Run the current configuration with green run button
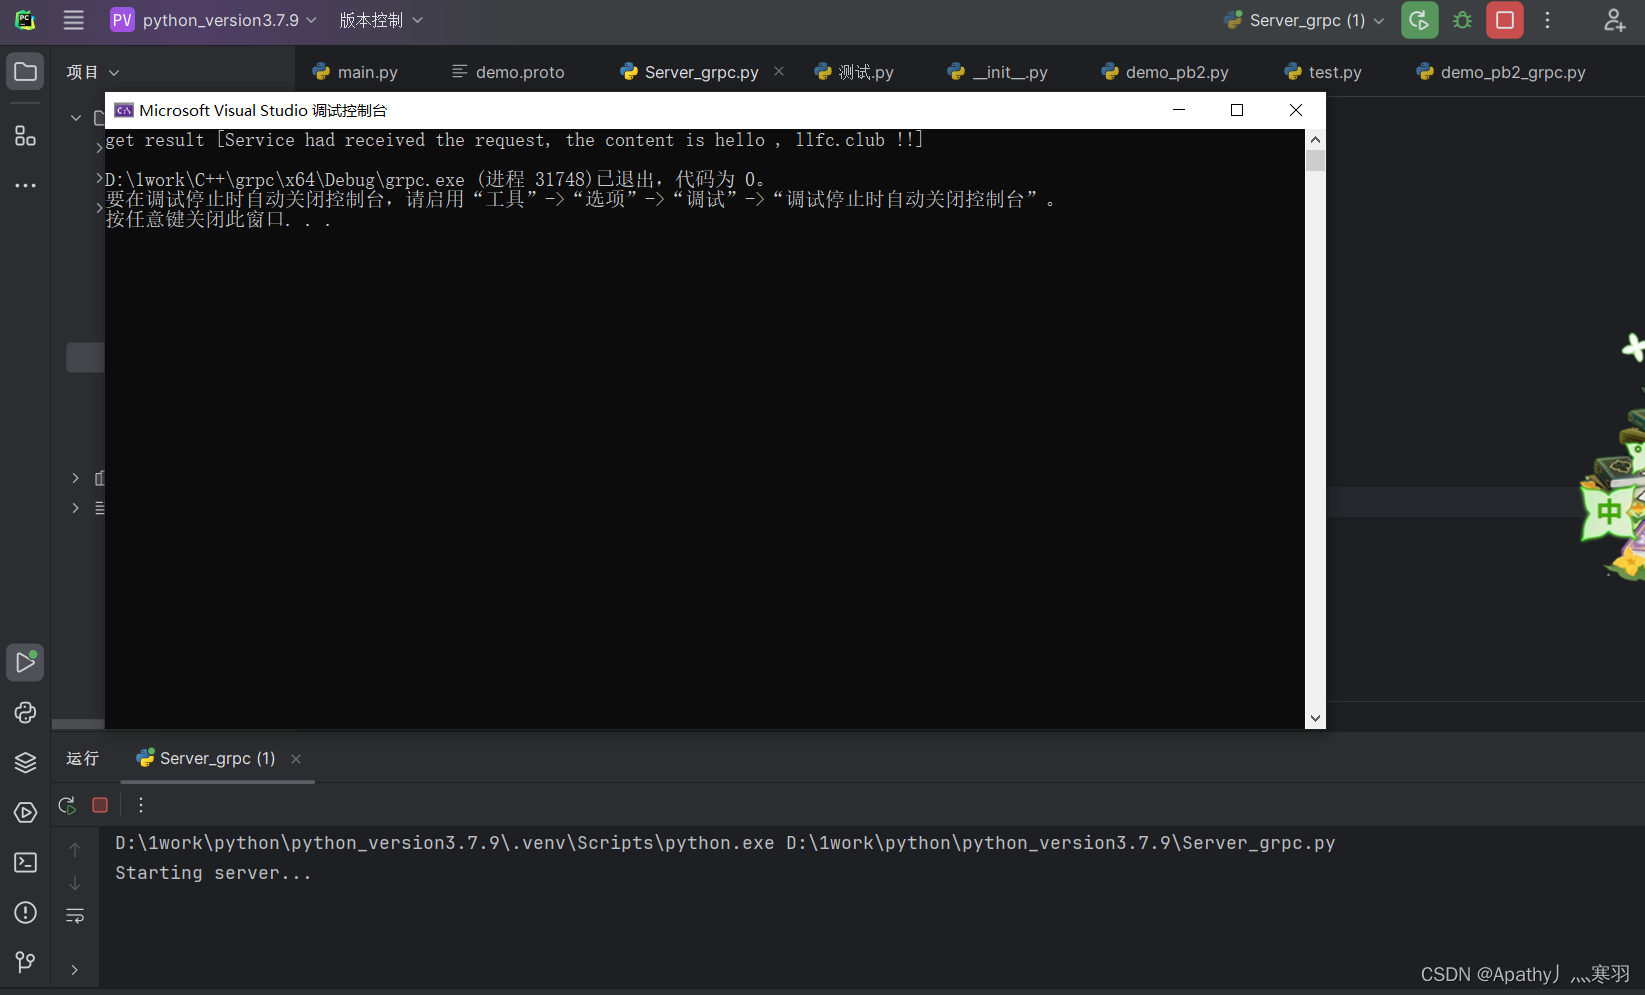1645x995 pixels. click(x=1419, y=20)
